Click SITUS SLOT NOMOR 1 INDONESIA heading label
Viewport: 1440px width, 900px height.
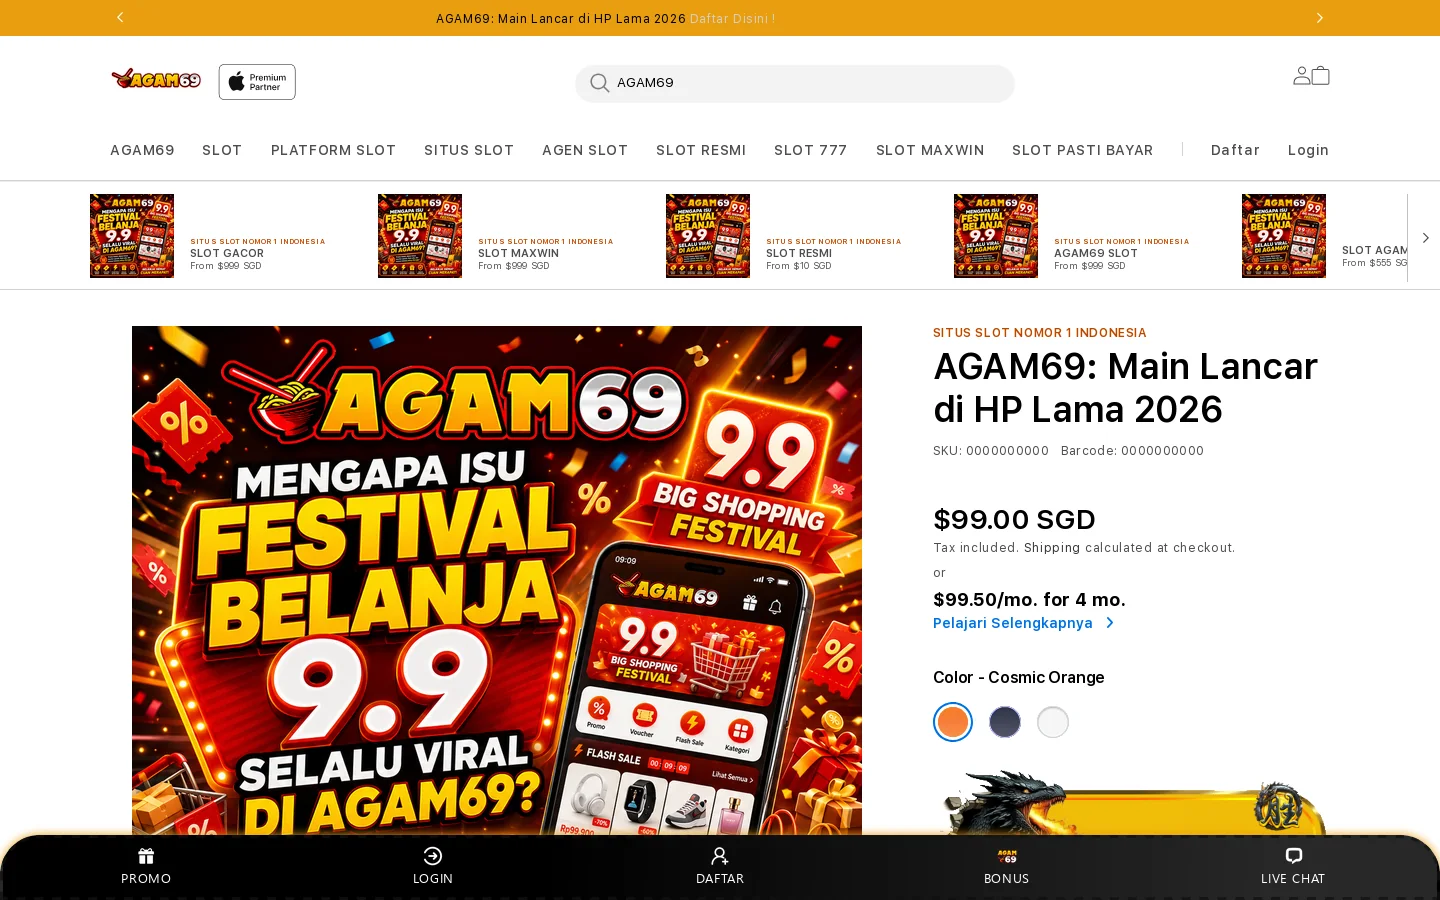tap(1040, 333)
